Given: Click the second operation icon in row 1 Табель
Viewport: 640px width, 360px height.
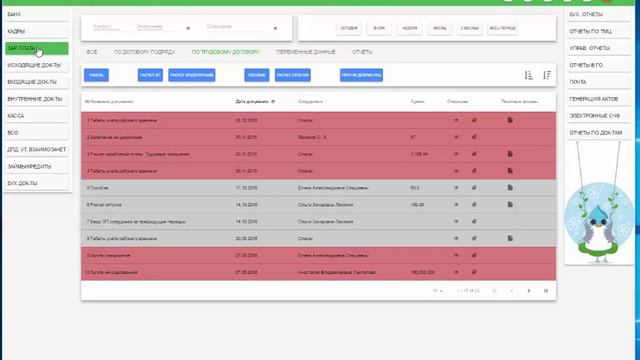Looking at the screenshot, I should click(x=474, y=120).
